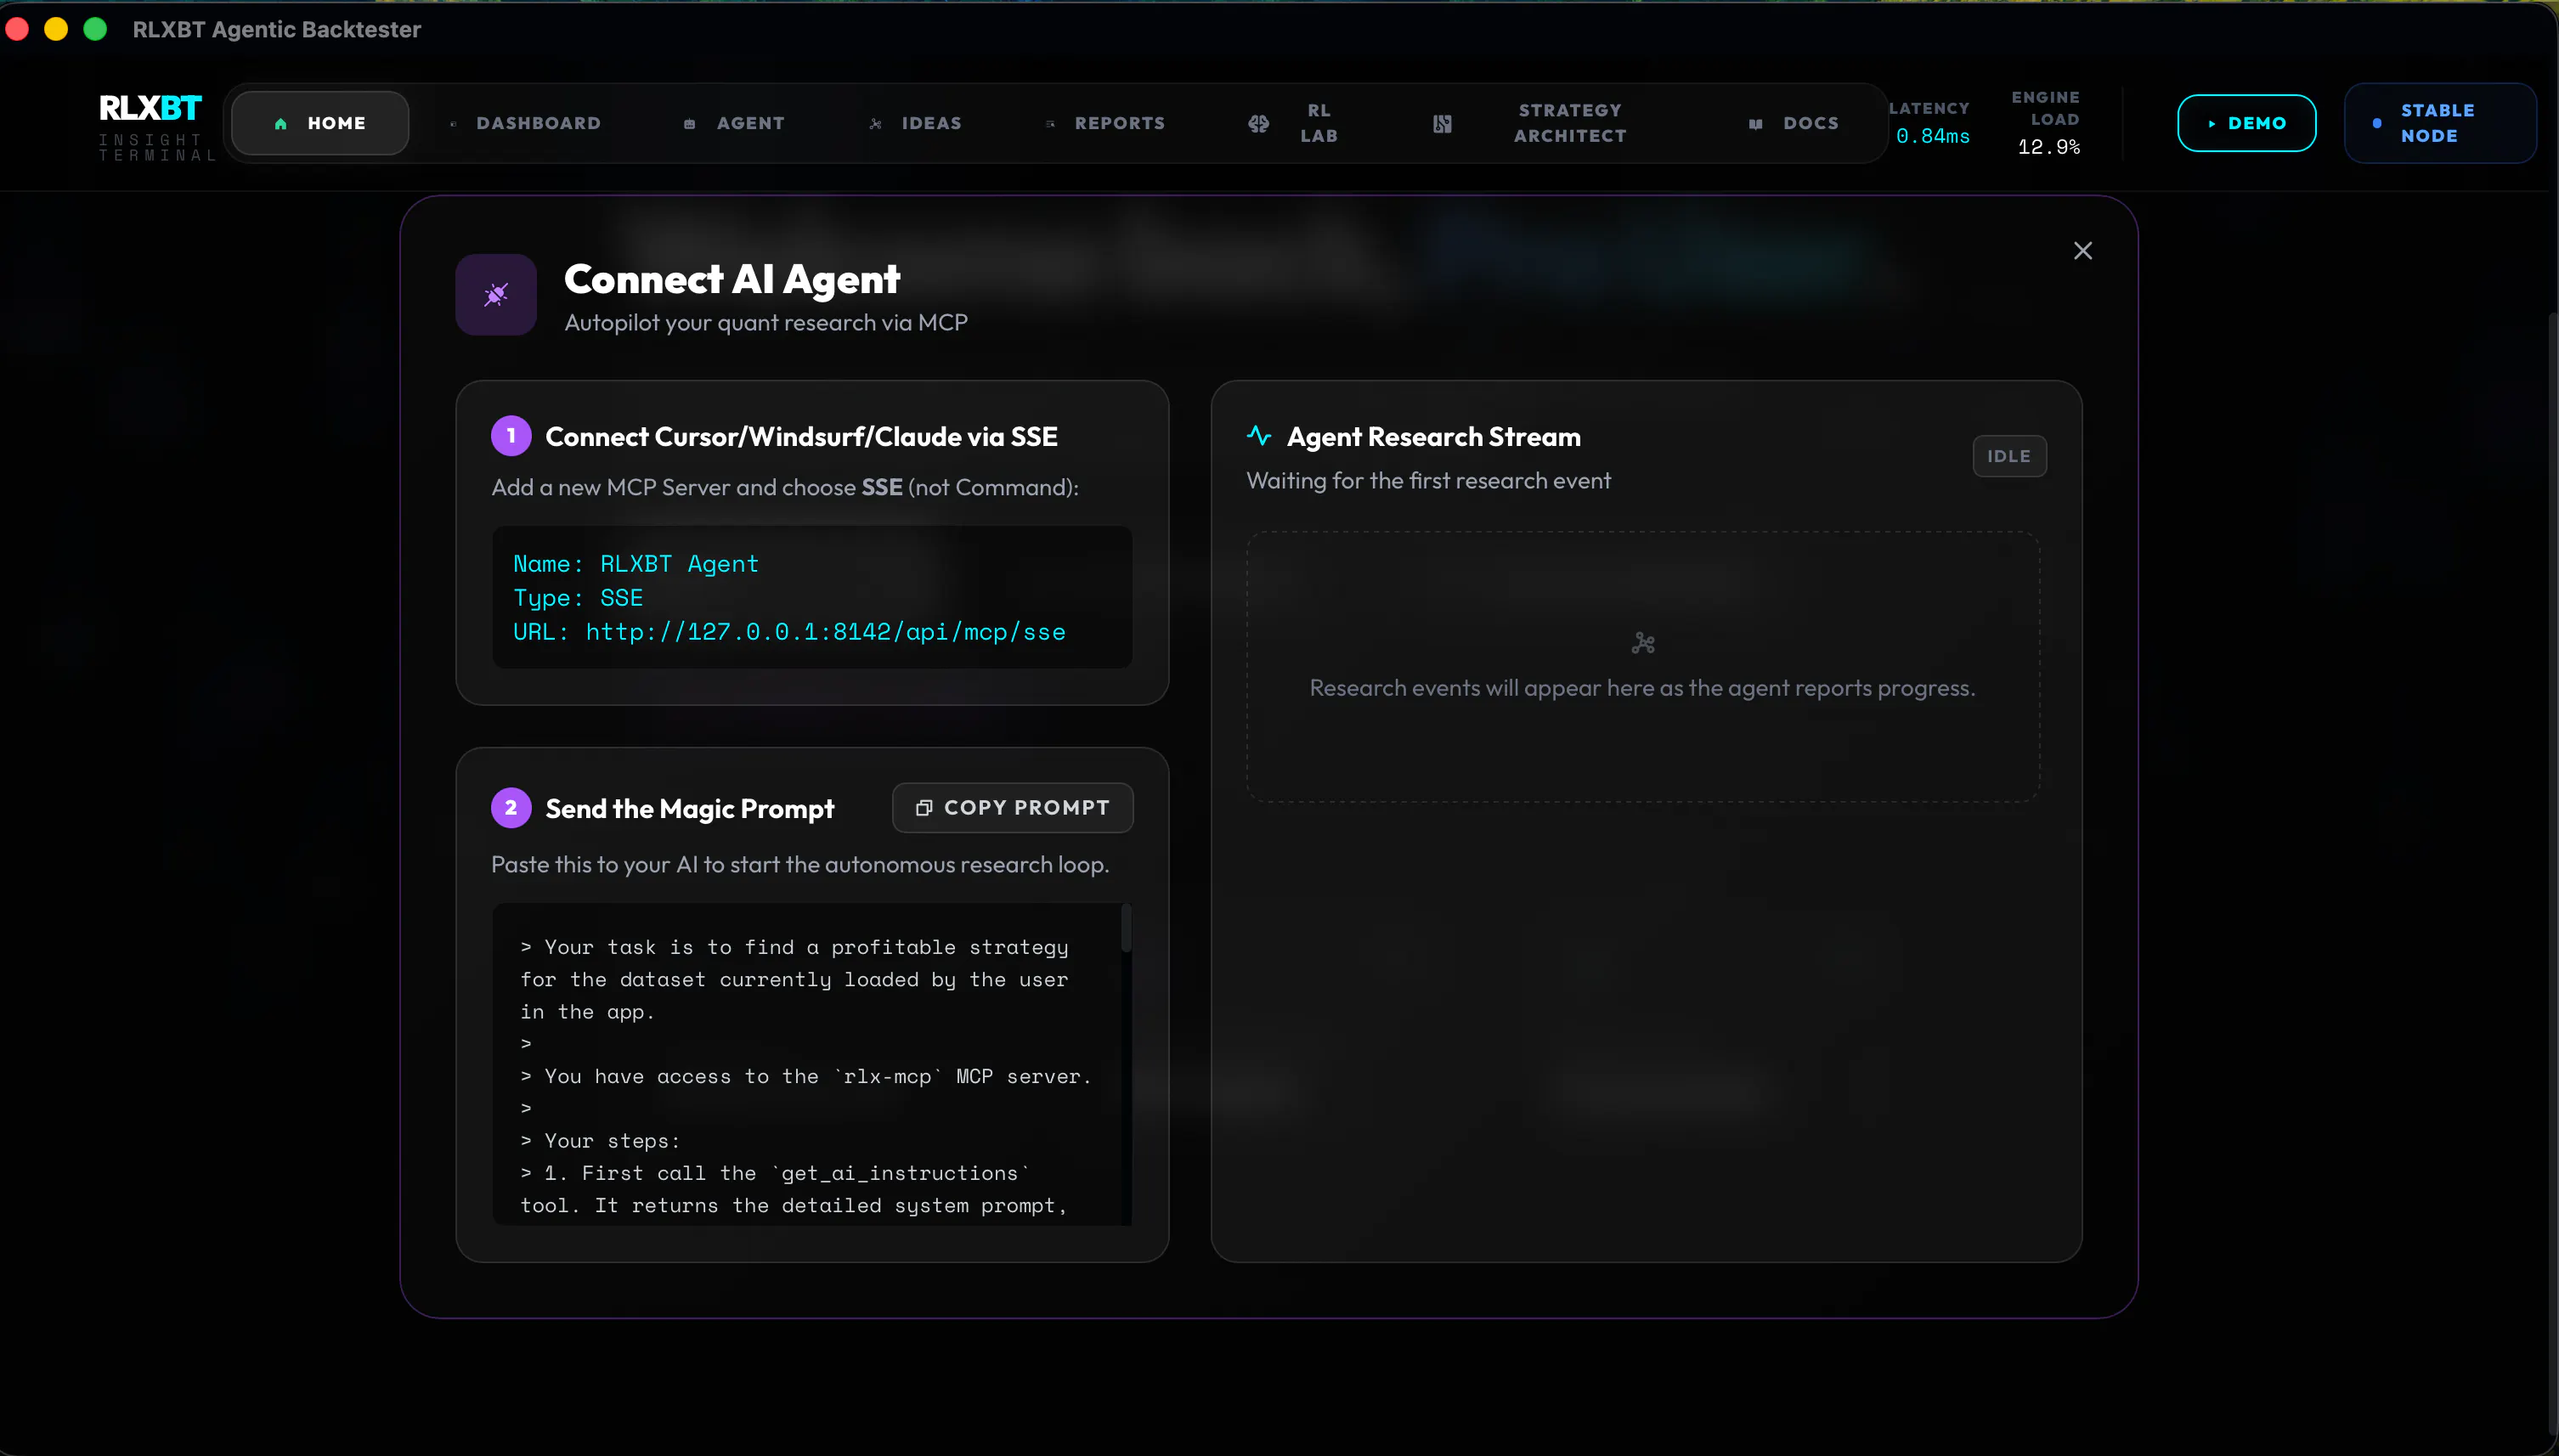
Task: Click the Ideas tab's small icon
Action: [x=876, y=124]
